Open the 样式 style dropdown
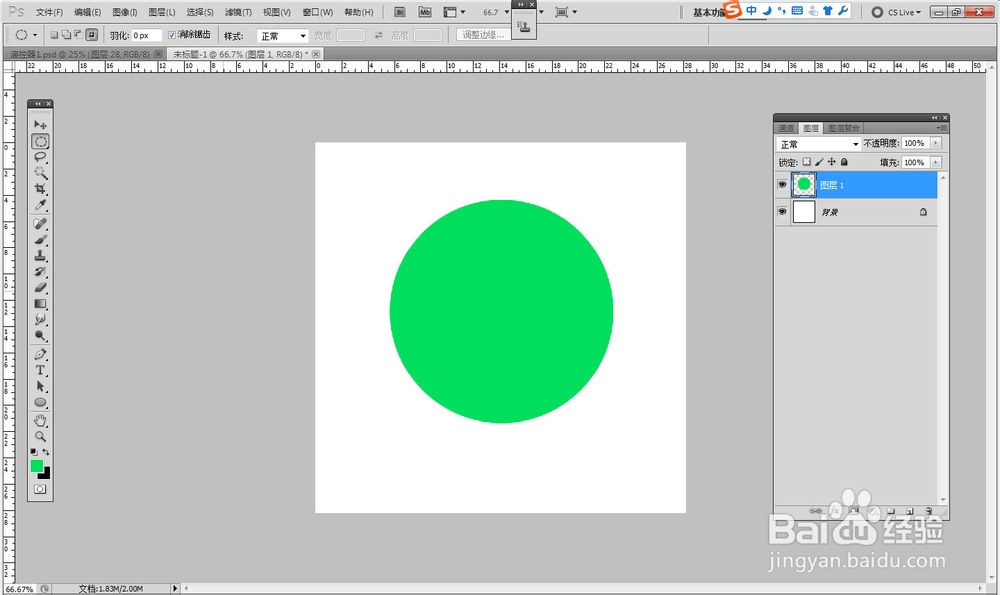Viewport: 1000px width, 595px height. pos(283,36)
